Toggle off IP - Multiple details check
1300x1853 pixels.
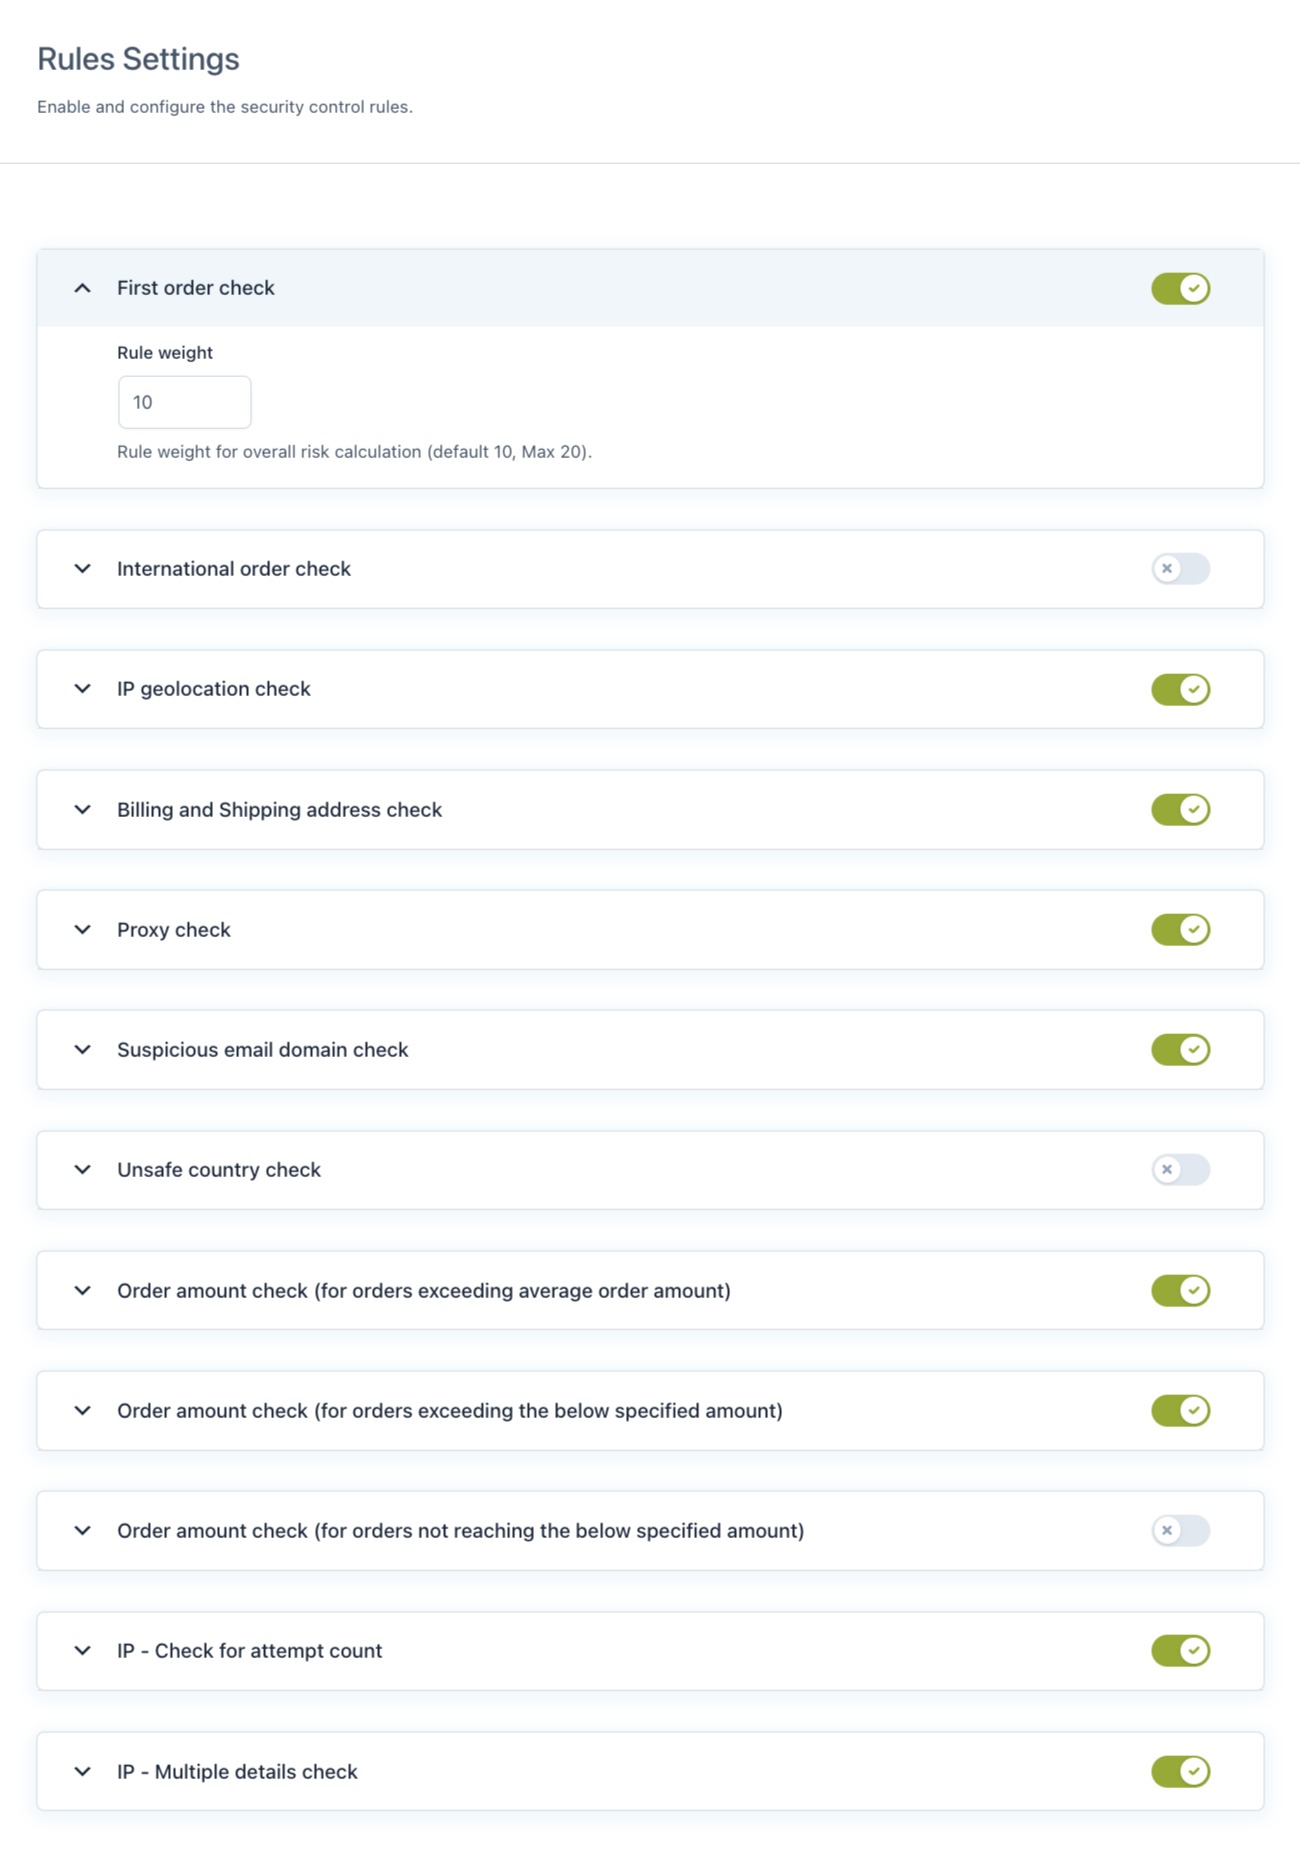(1180, 1772)
